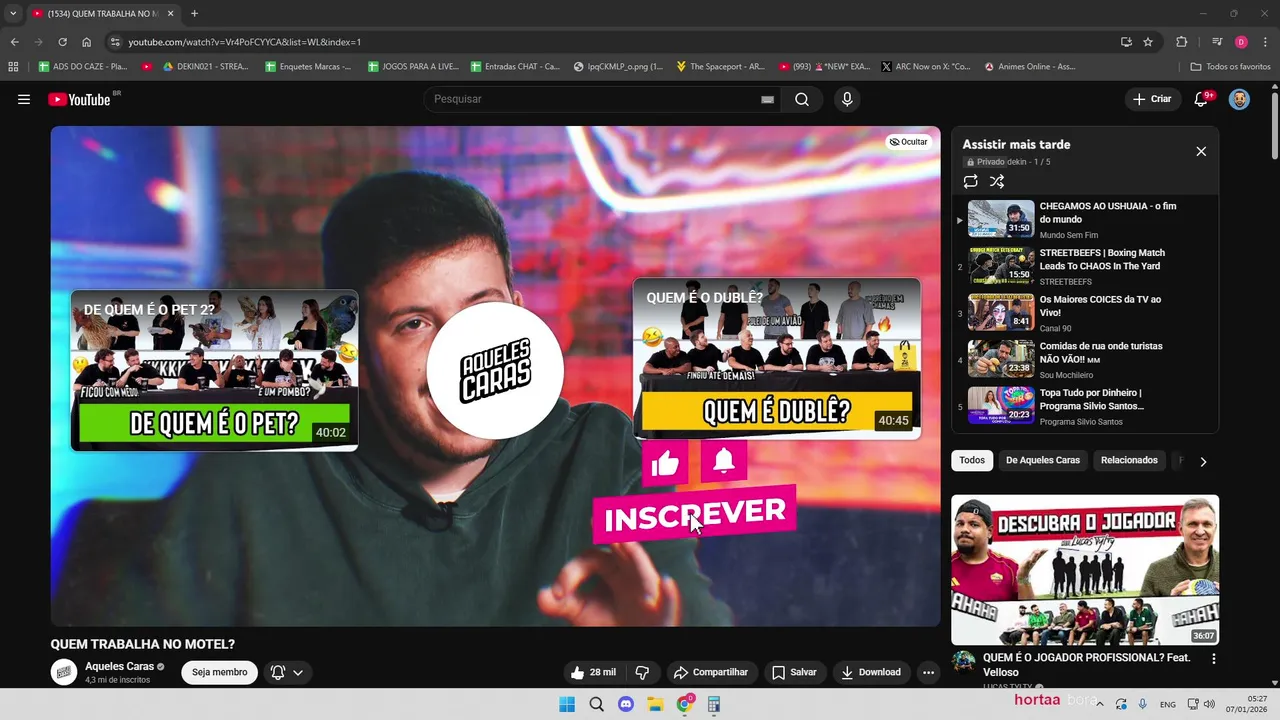
Task: Open taskbar search
Action: coord(597,704)
